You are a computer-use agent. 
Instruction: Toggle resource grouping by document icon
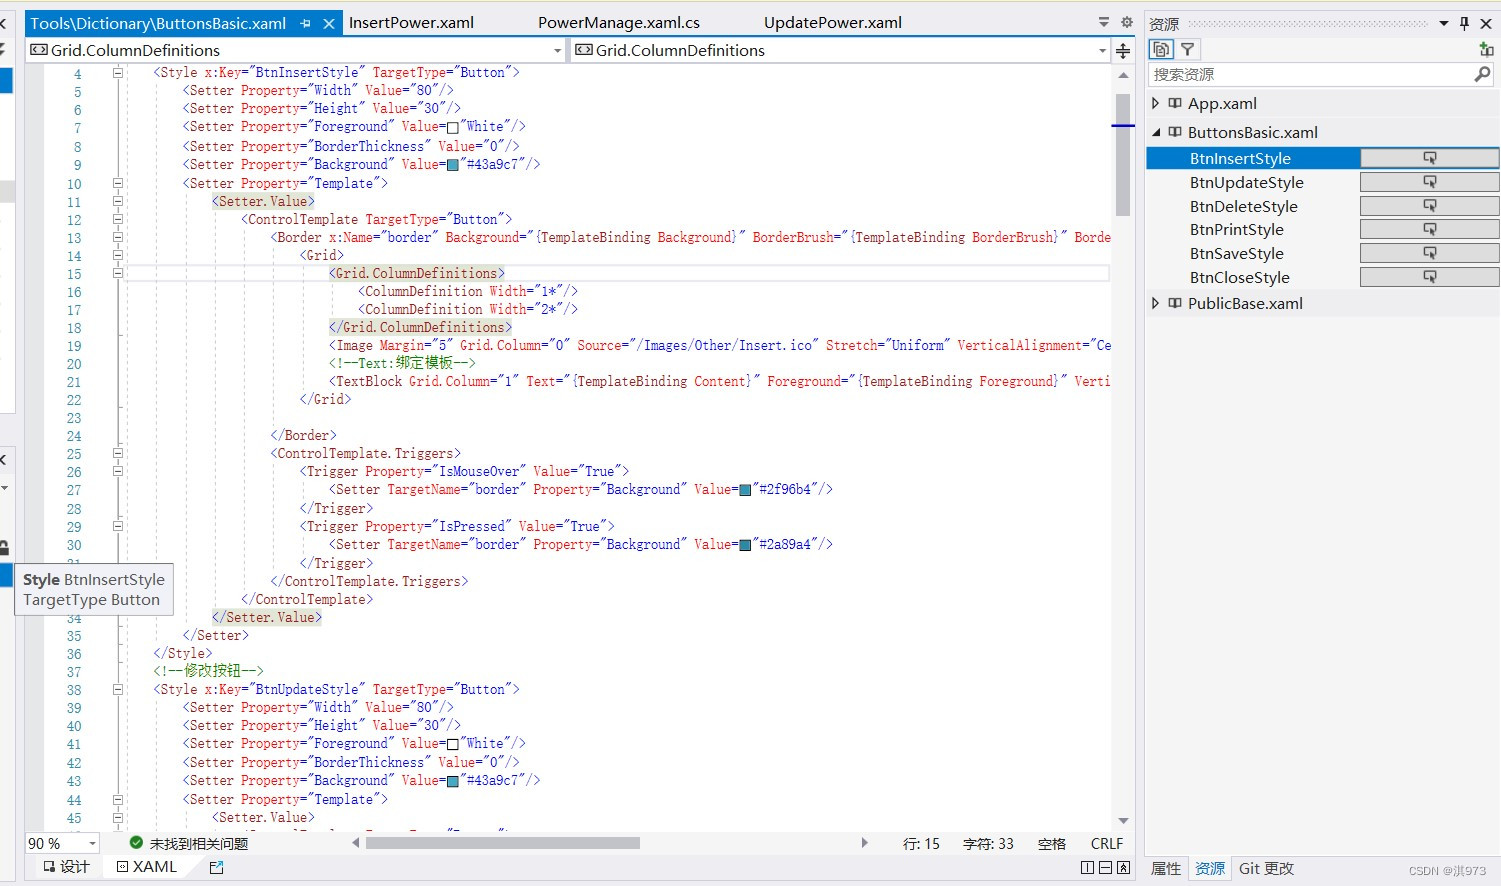coord(1161,49)
